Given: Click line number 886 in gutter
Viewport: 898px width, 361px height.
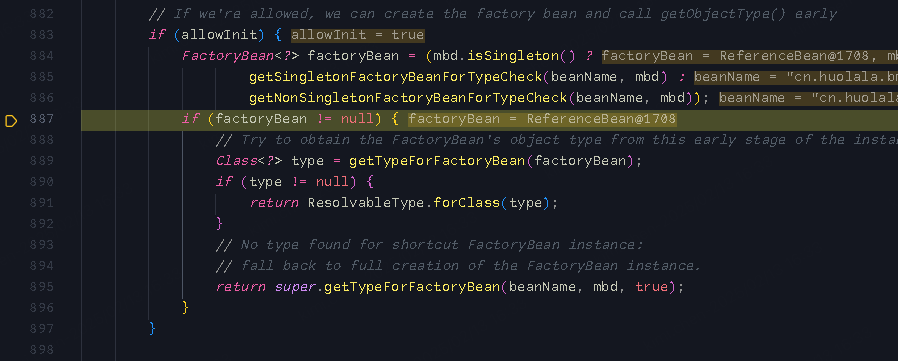Looking at the screenshot, I should pos(41,98).
